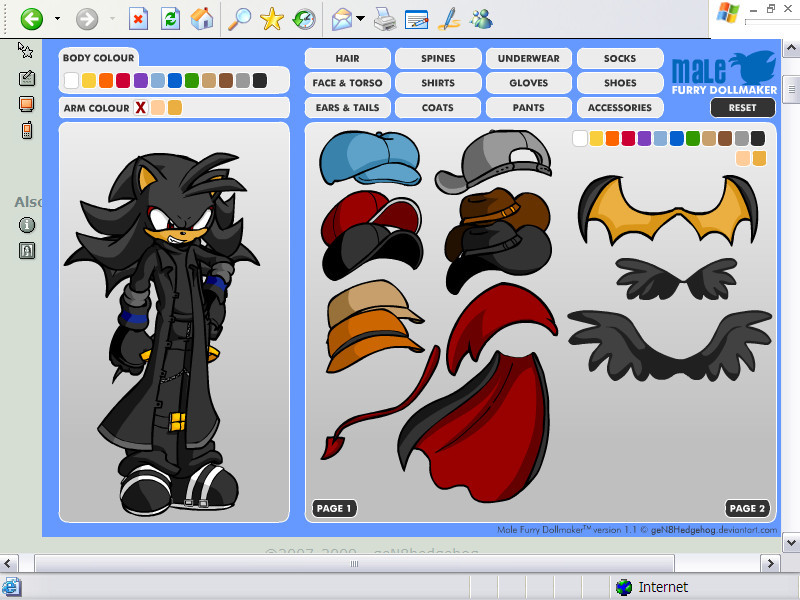Screen dimensions: 800x600
Task: Click the horizontal scrollbar right arrow
Action: click(x=770, y=563)
